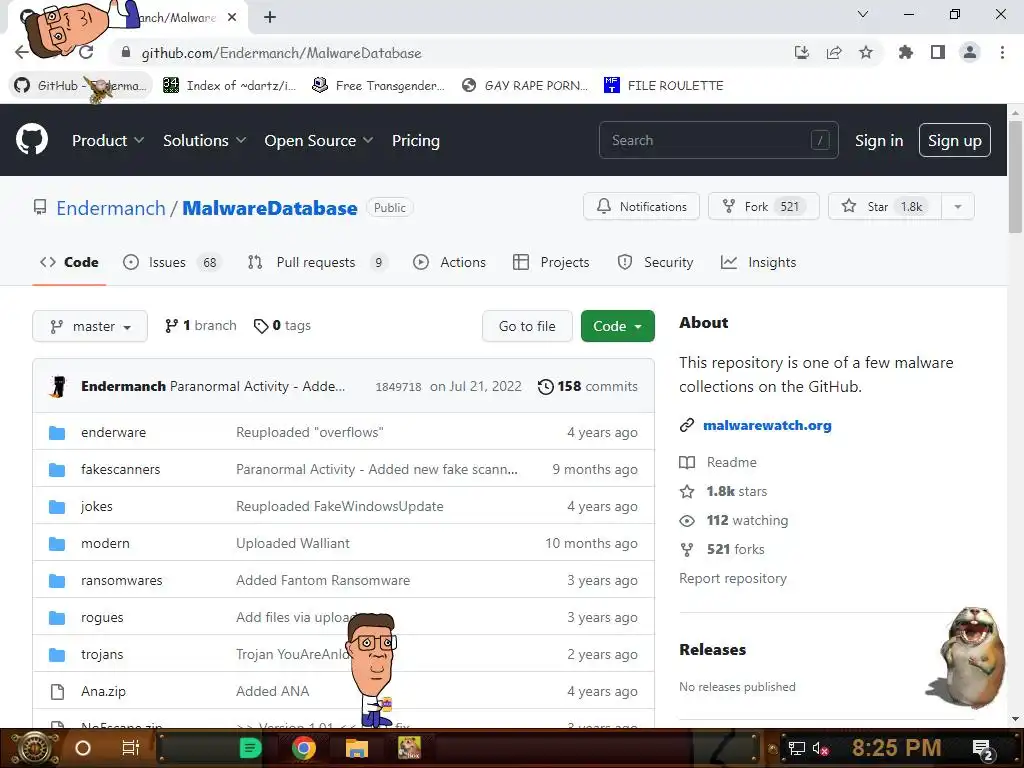Viewport: 1024px width, 768px height.
Task: Fork the repository with the Fork button
Action: 763,206
